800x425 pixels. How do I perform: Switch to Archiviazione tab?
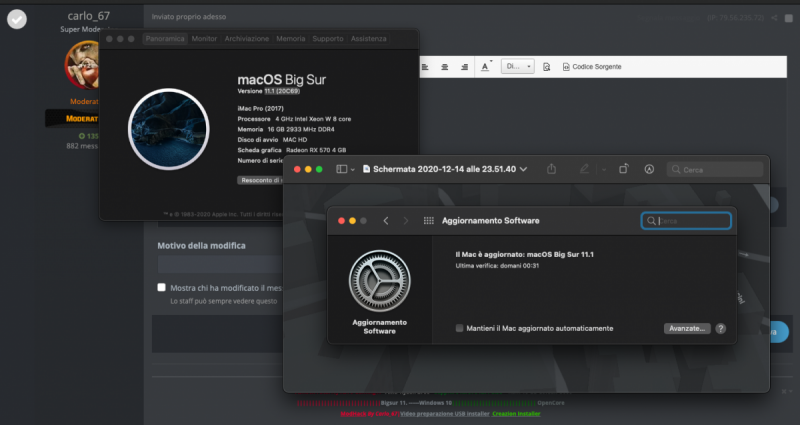tap(246, 39)
